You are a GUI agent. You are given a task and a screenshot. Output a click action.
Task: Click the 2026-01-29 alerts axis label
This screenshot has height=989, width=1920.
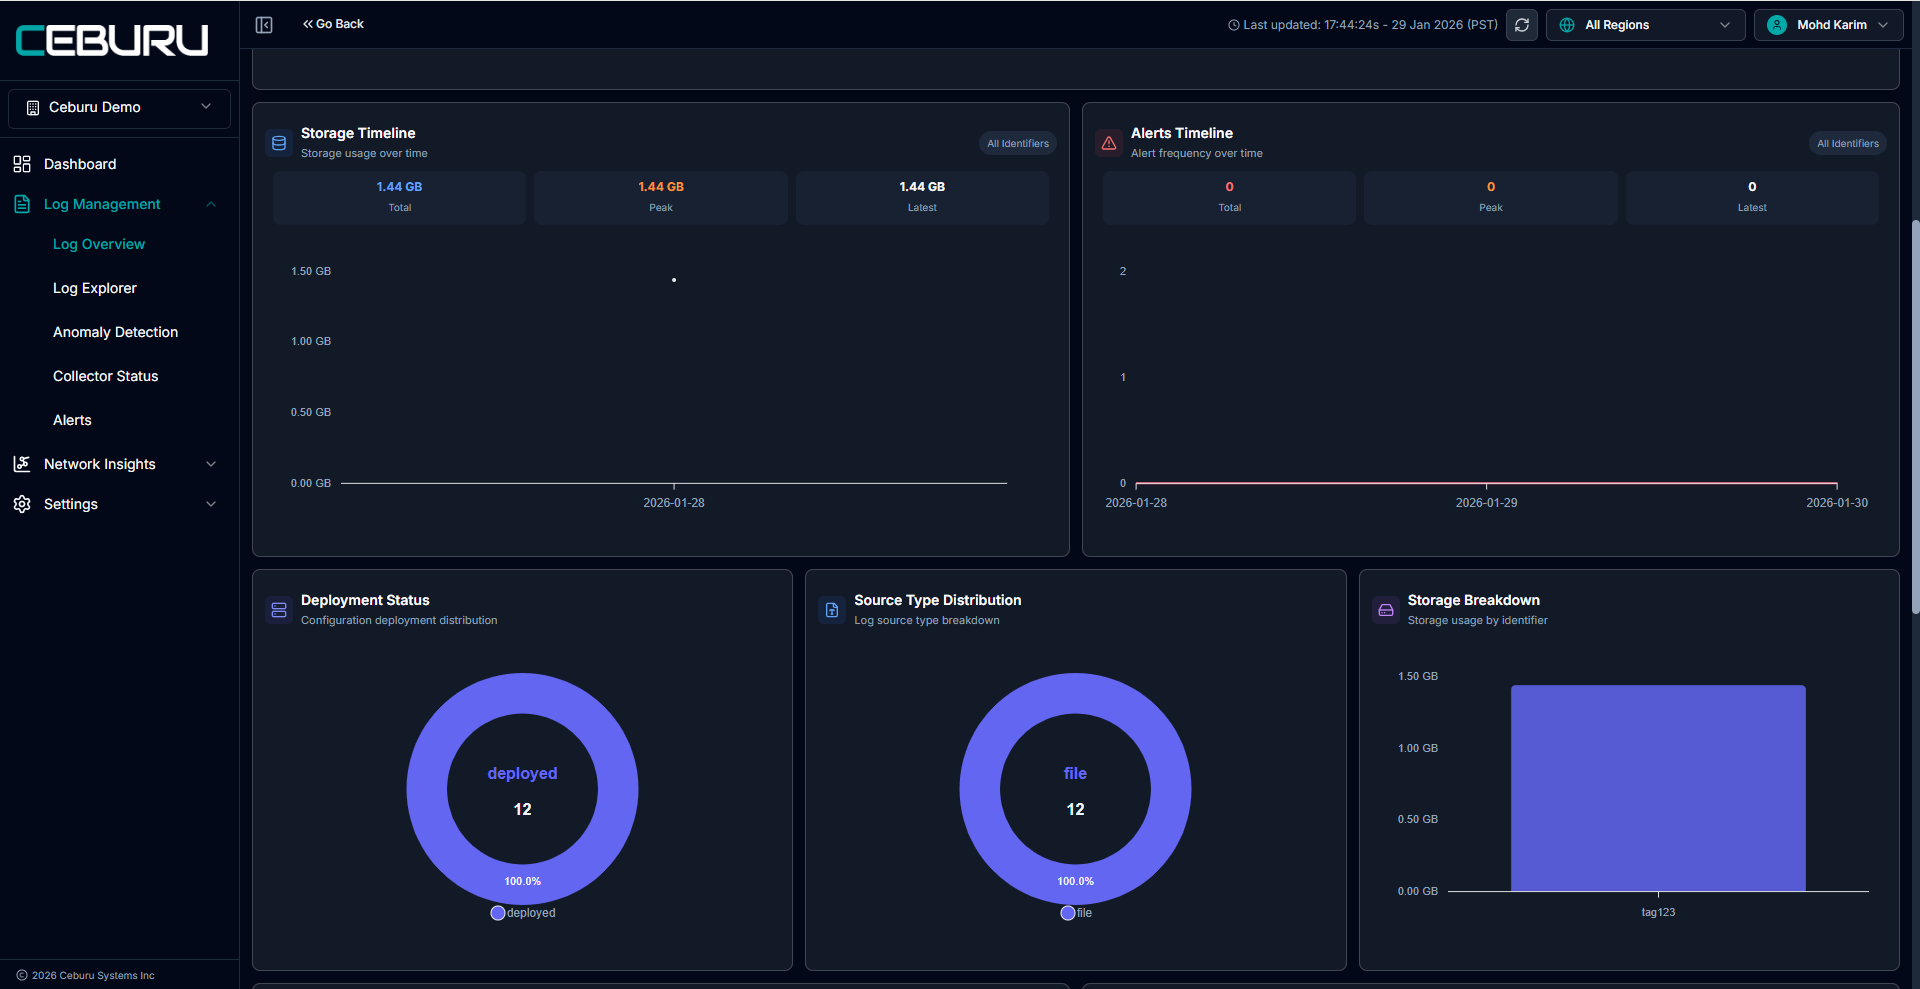(1486, 503)
